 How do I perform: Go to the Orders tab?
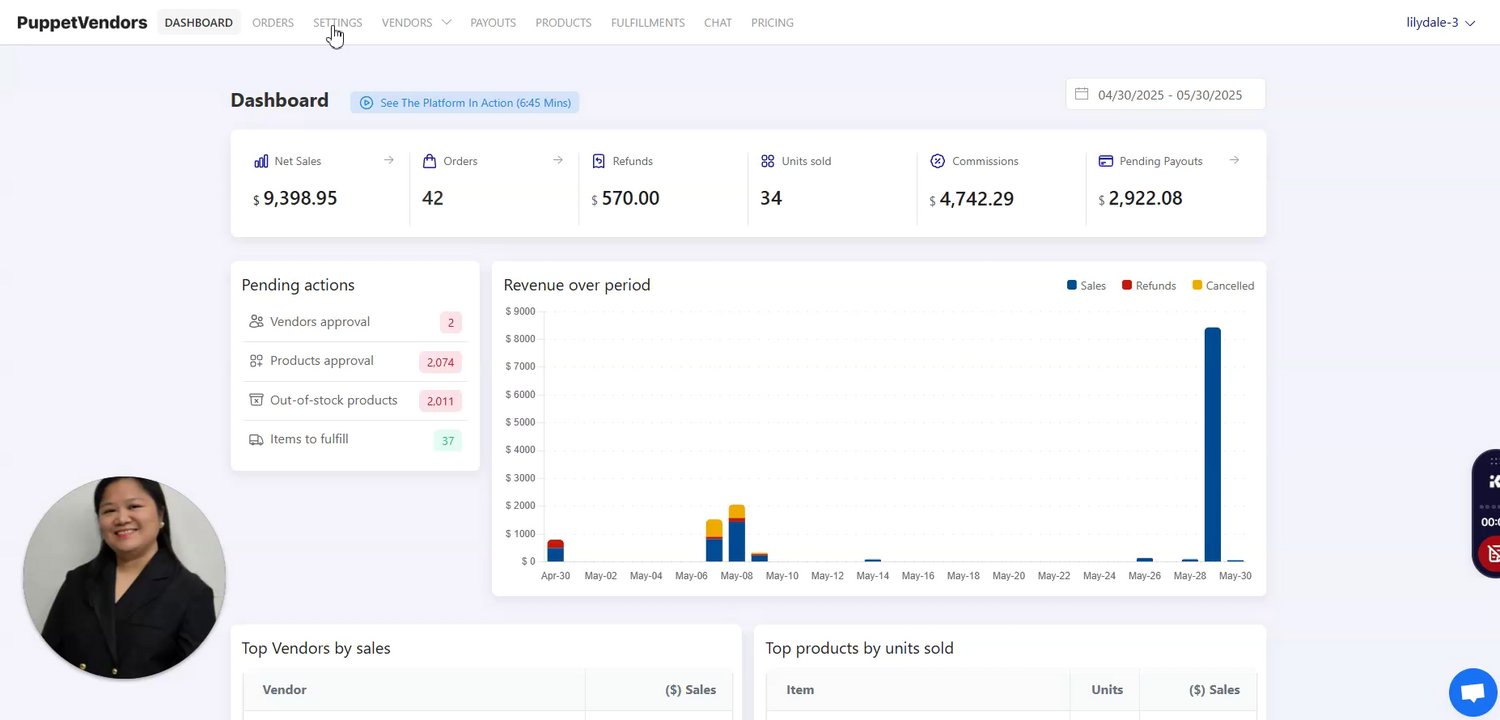coord(273,22)
